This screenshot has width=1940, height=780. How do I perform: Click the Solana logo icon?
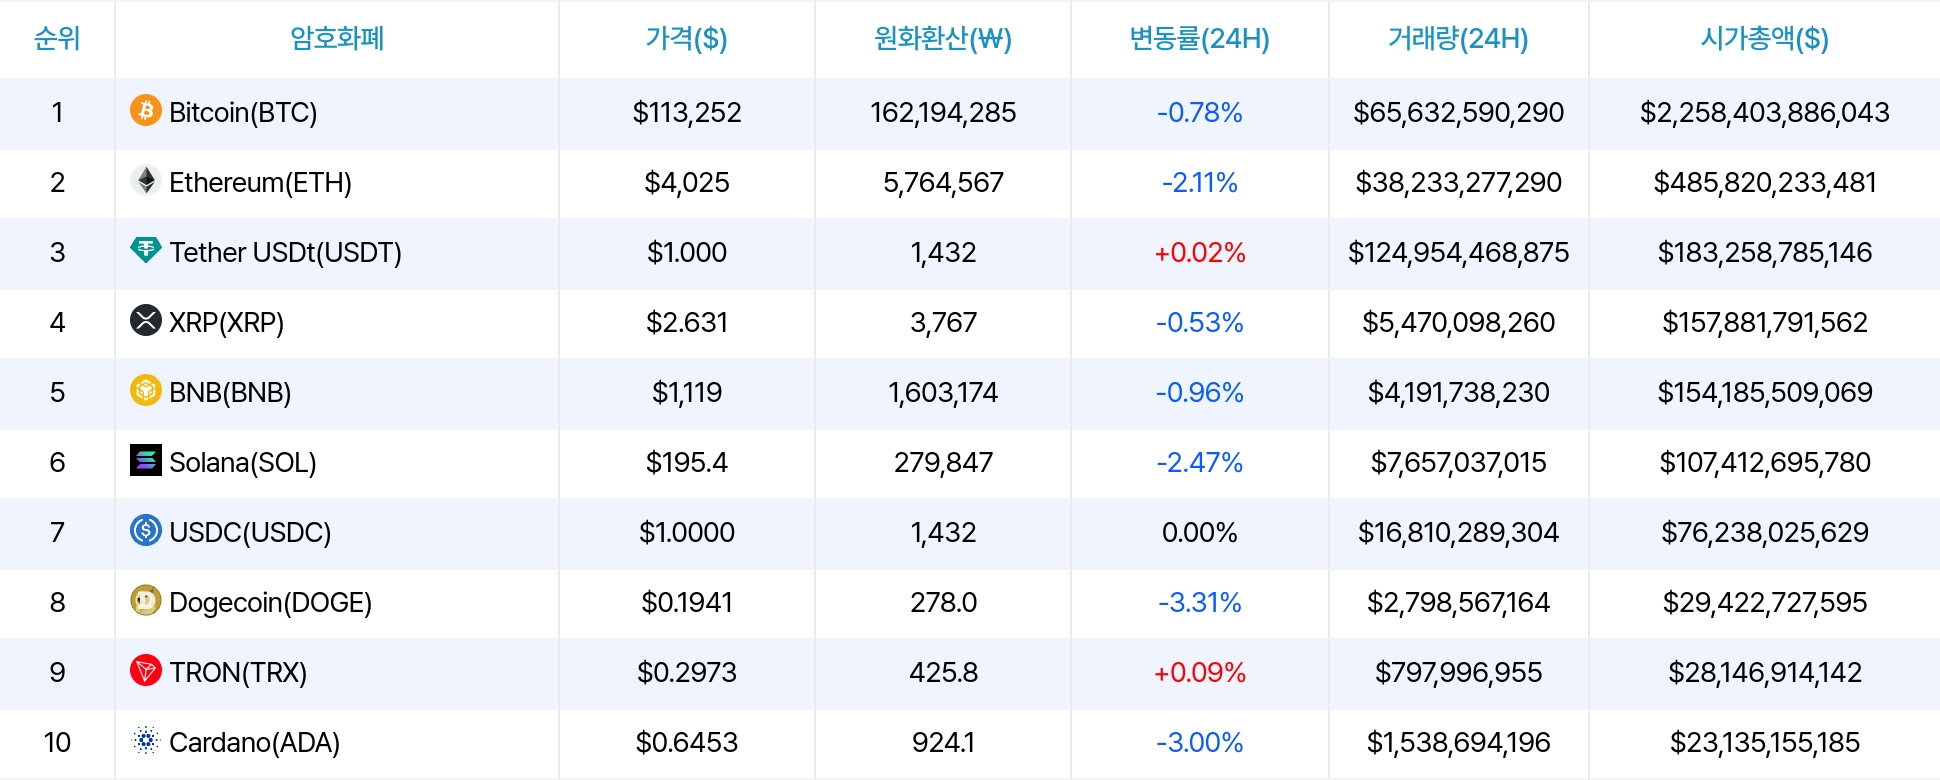(x=146, y=460)
